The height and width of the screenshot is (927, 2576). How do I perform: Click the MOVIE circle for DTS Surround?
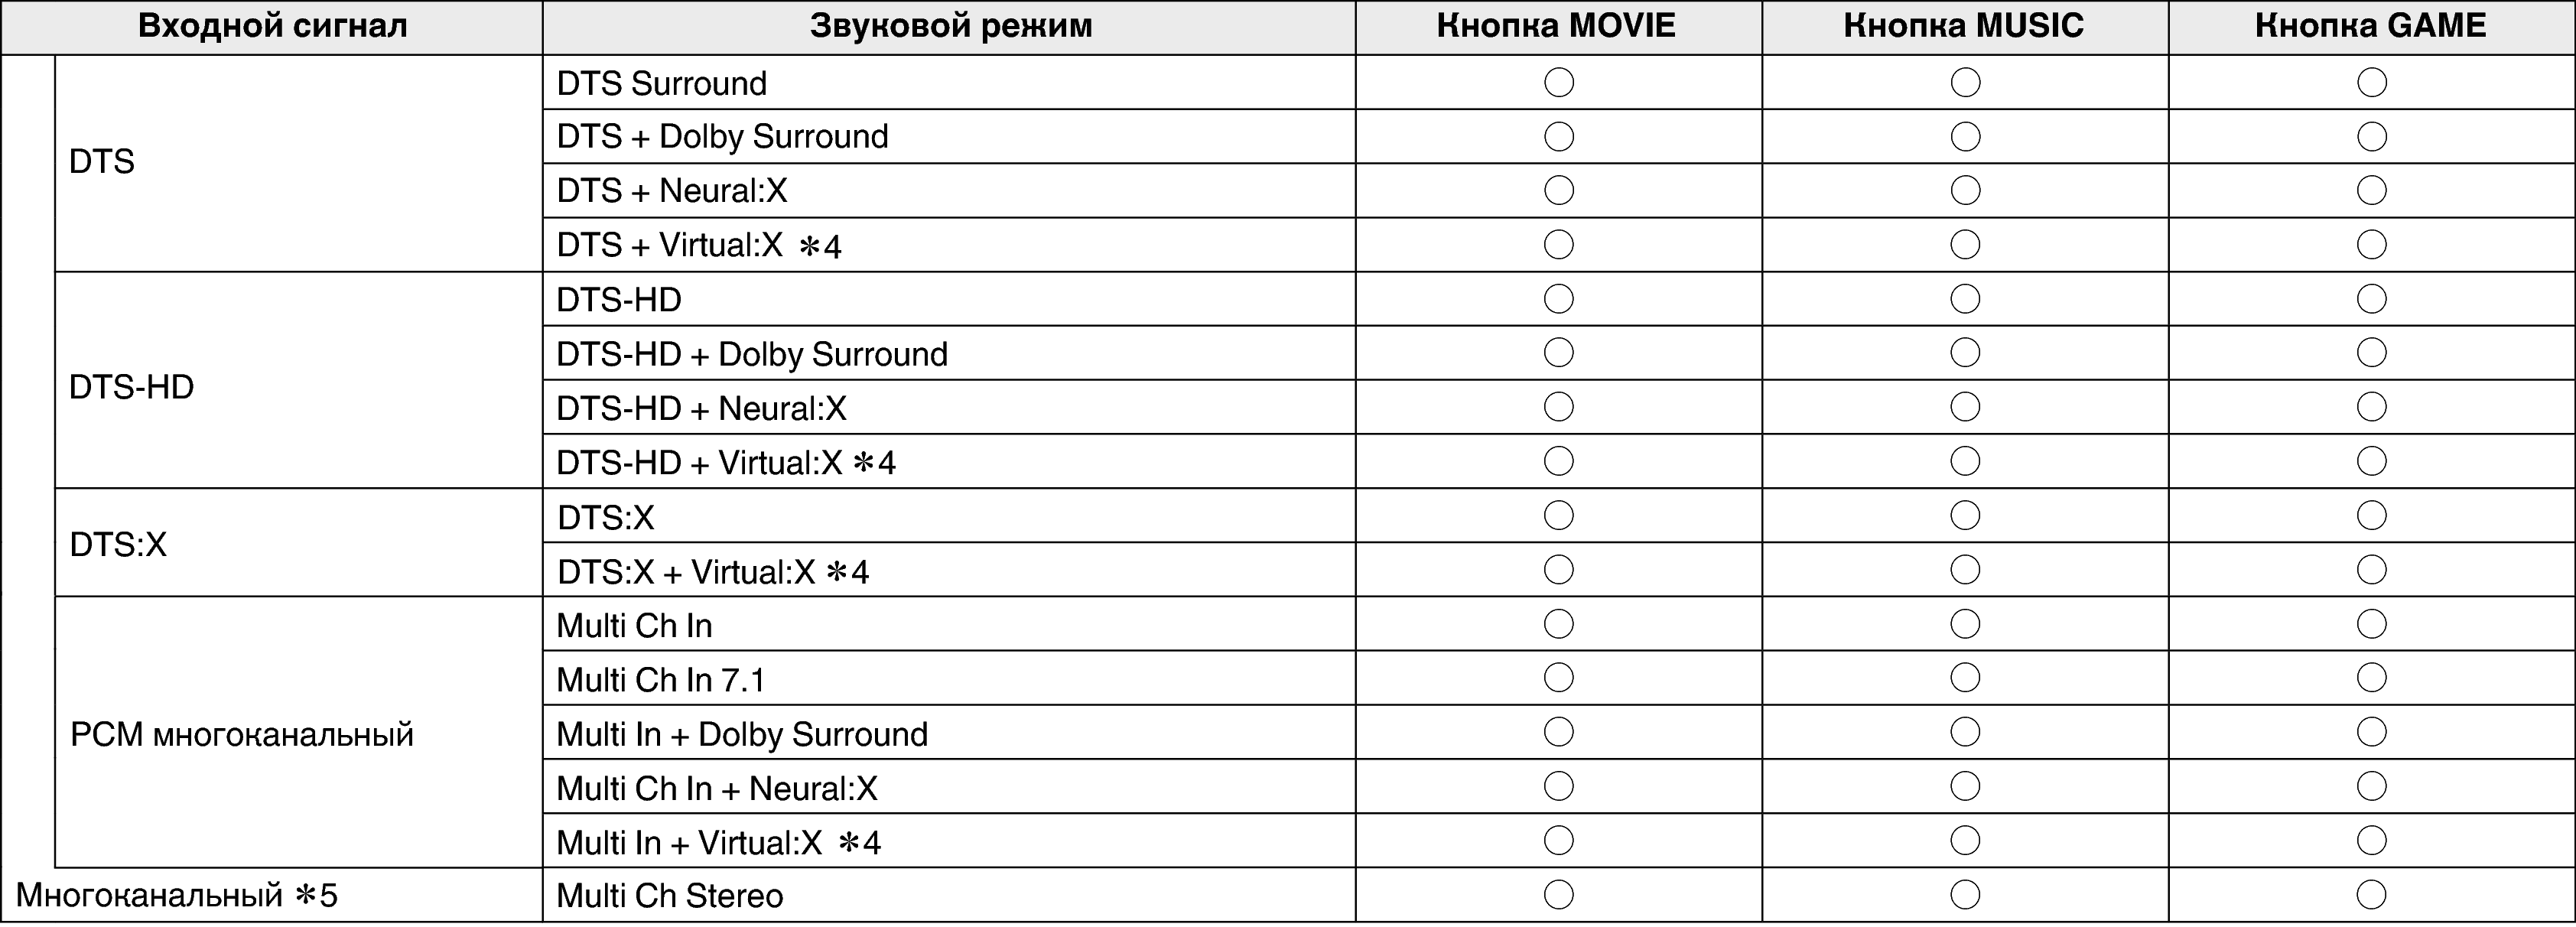(x=1558, y=82)
